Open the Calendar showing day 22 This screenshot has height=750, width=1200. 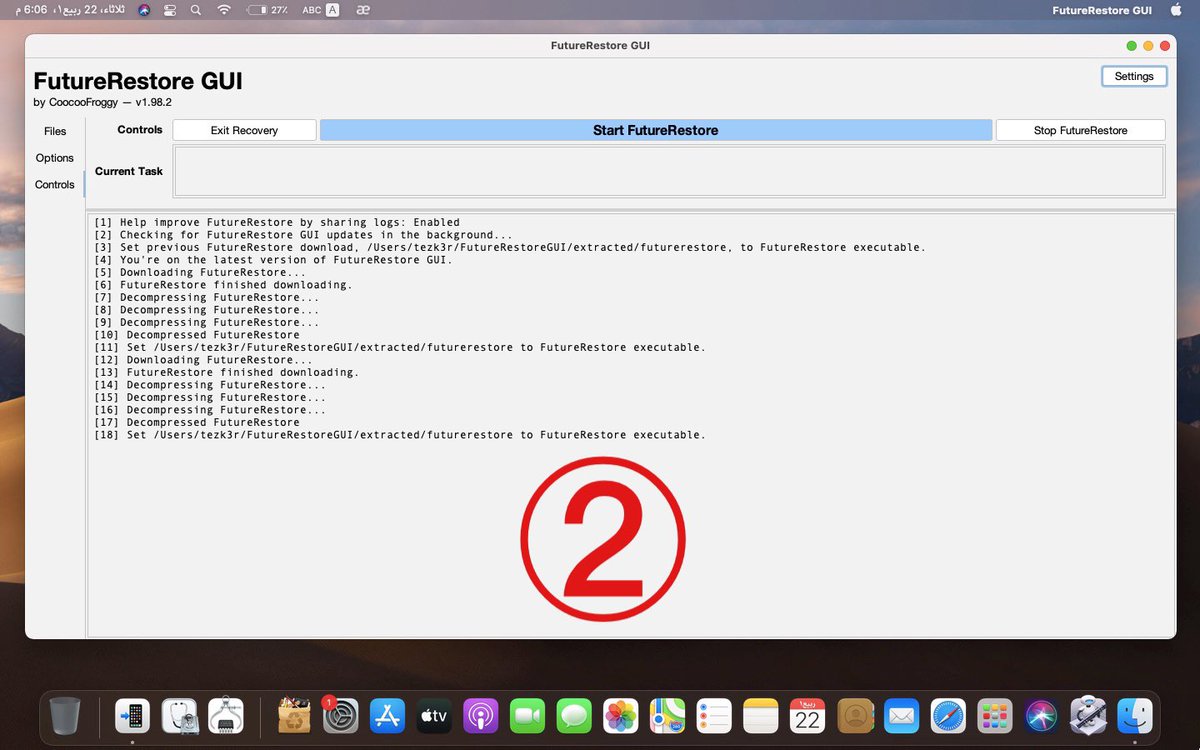807,716
